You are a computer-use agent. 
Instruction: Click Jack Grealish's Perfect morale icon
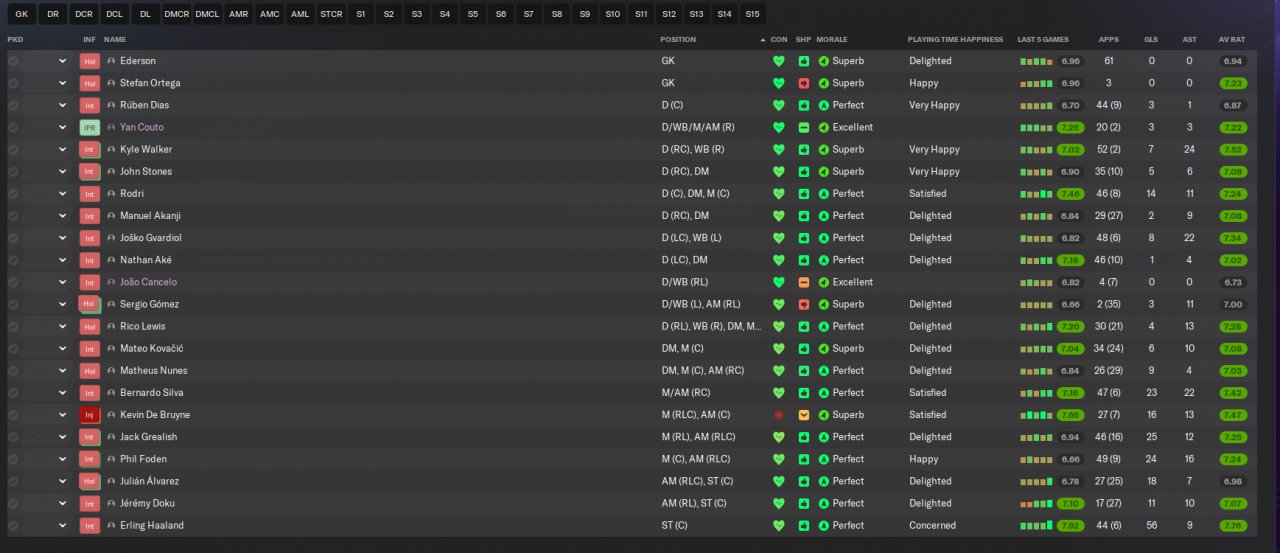coord(824,437)
